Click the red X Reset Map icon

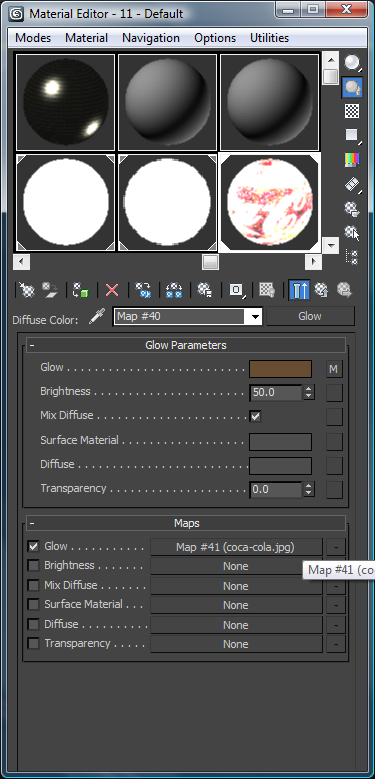112,290
